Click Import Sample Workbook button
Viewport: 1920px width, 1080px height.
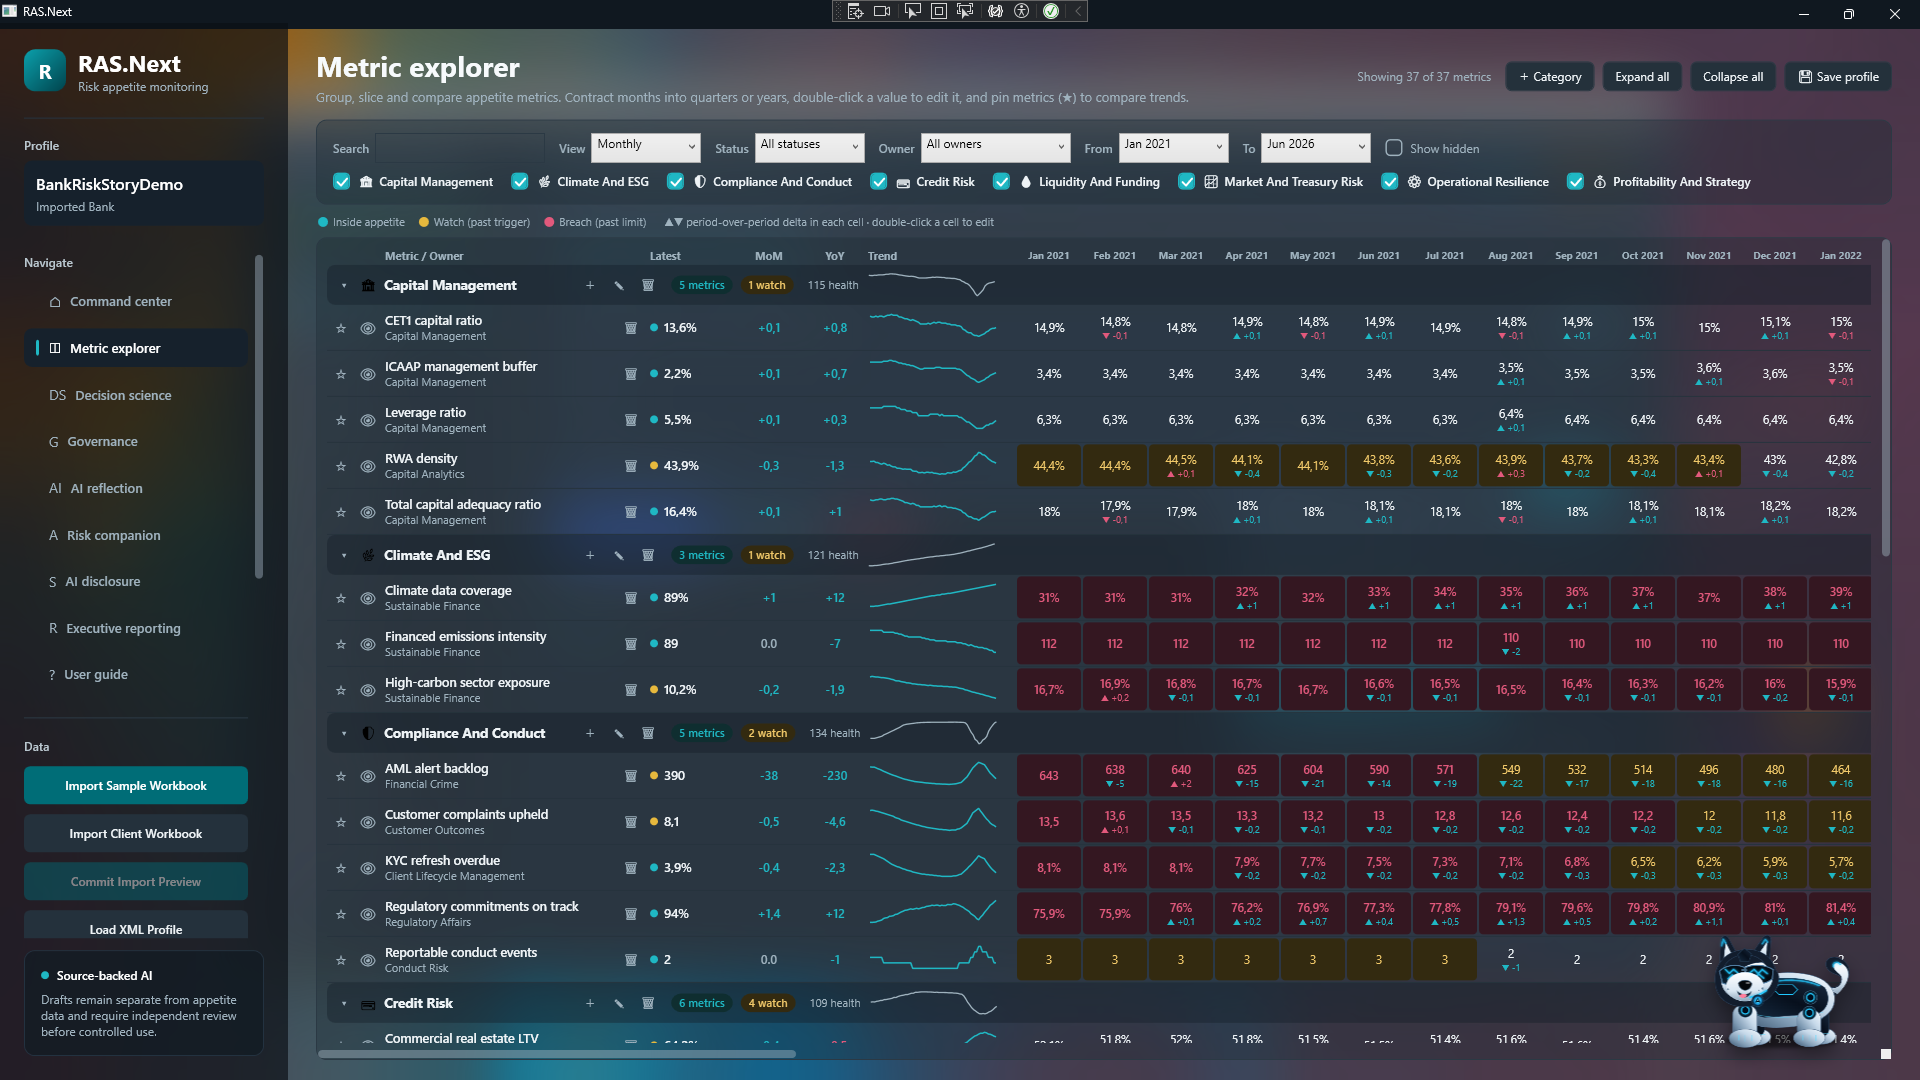(136, 785)
